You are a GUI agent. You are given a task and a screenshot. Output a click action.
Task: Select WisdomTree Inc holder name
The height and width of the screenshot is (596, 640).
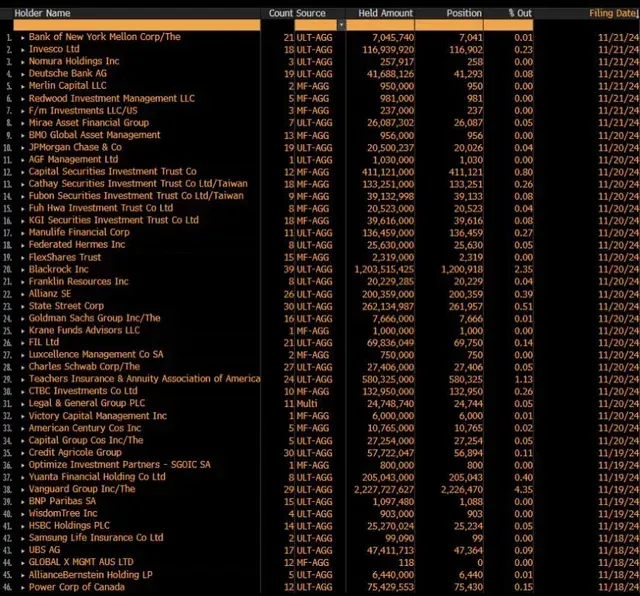point(63,514)
